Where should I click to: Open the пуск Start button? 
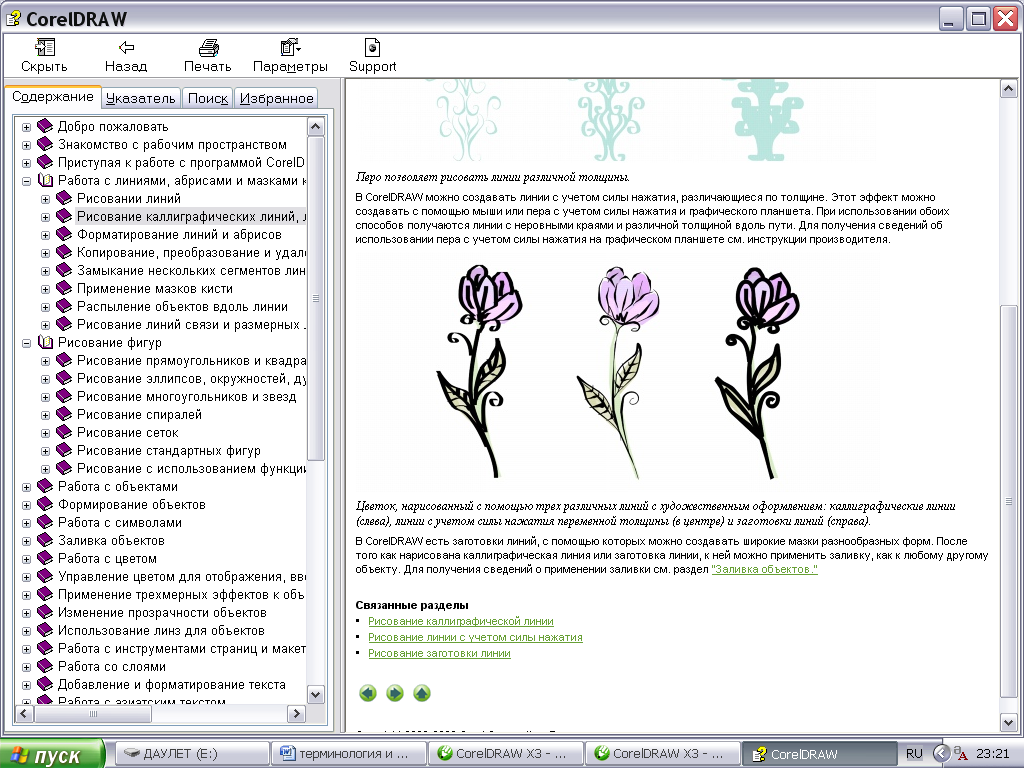pyautogui.click(x=52, y=754)
